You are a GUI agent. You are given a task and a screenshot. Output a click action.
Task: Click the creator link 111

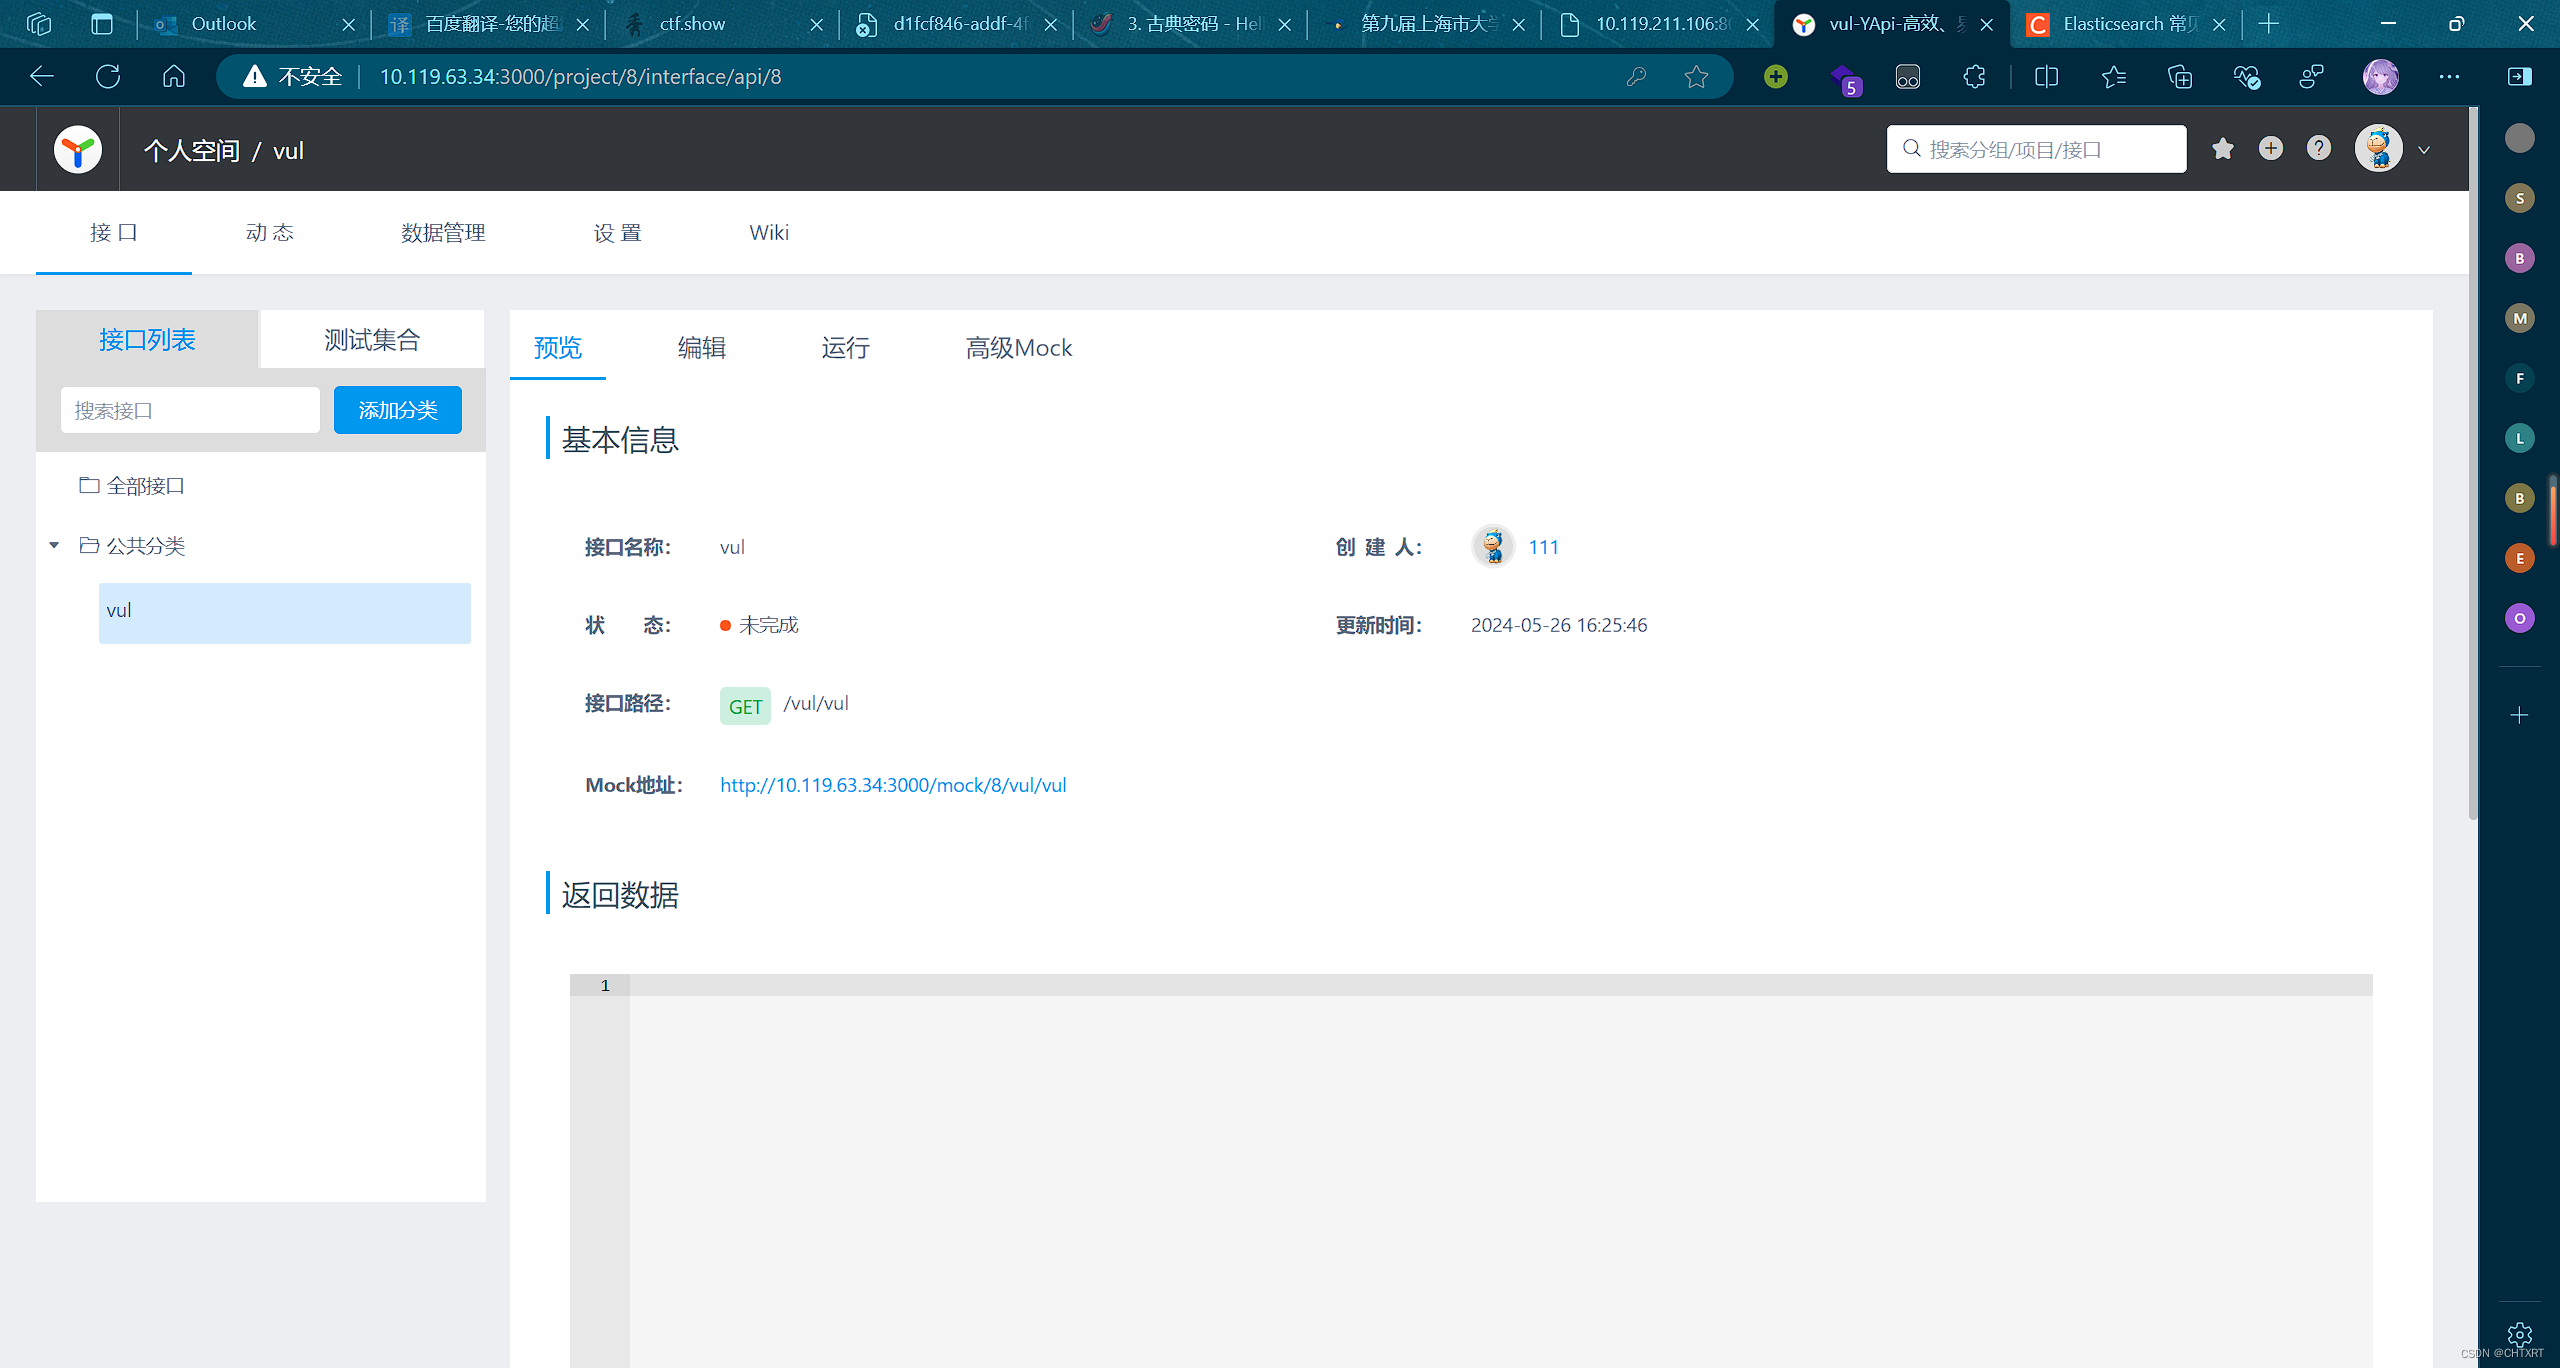pos(1544,547)
